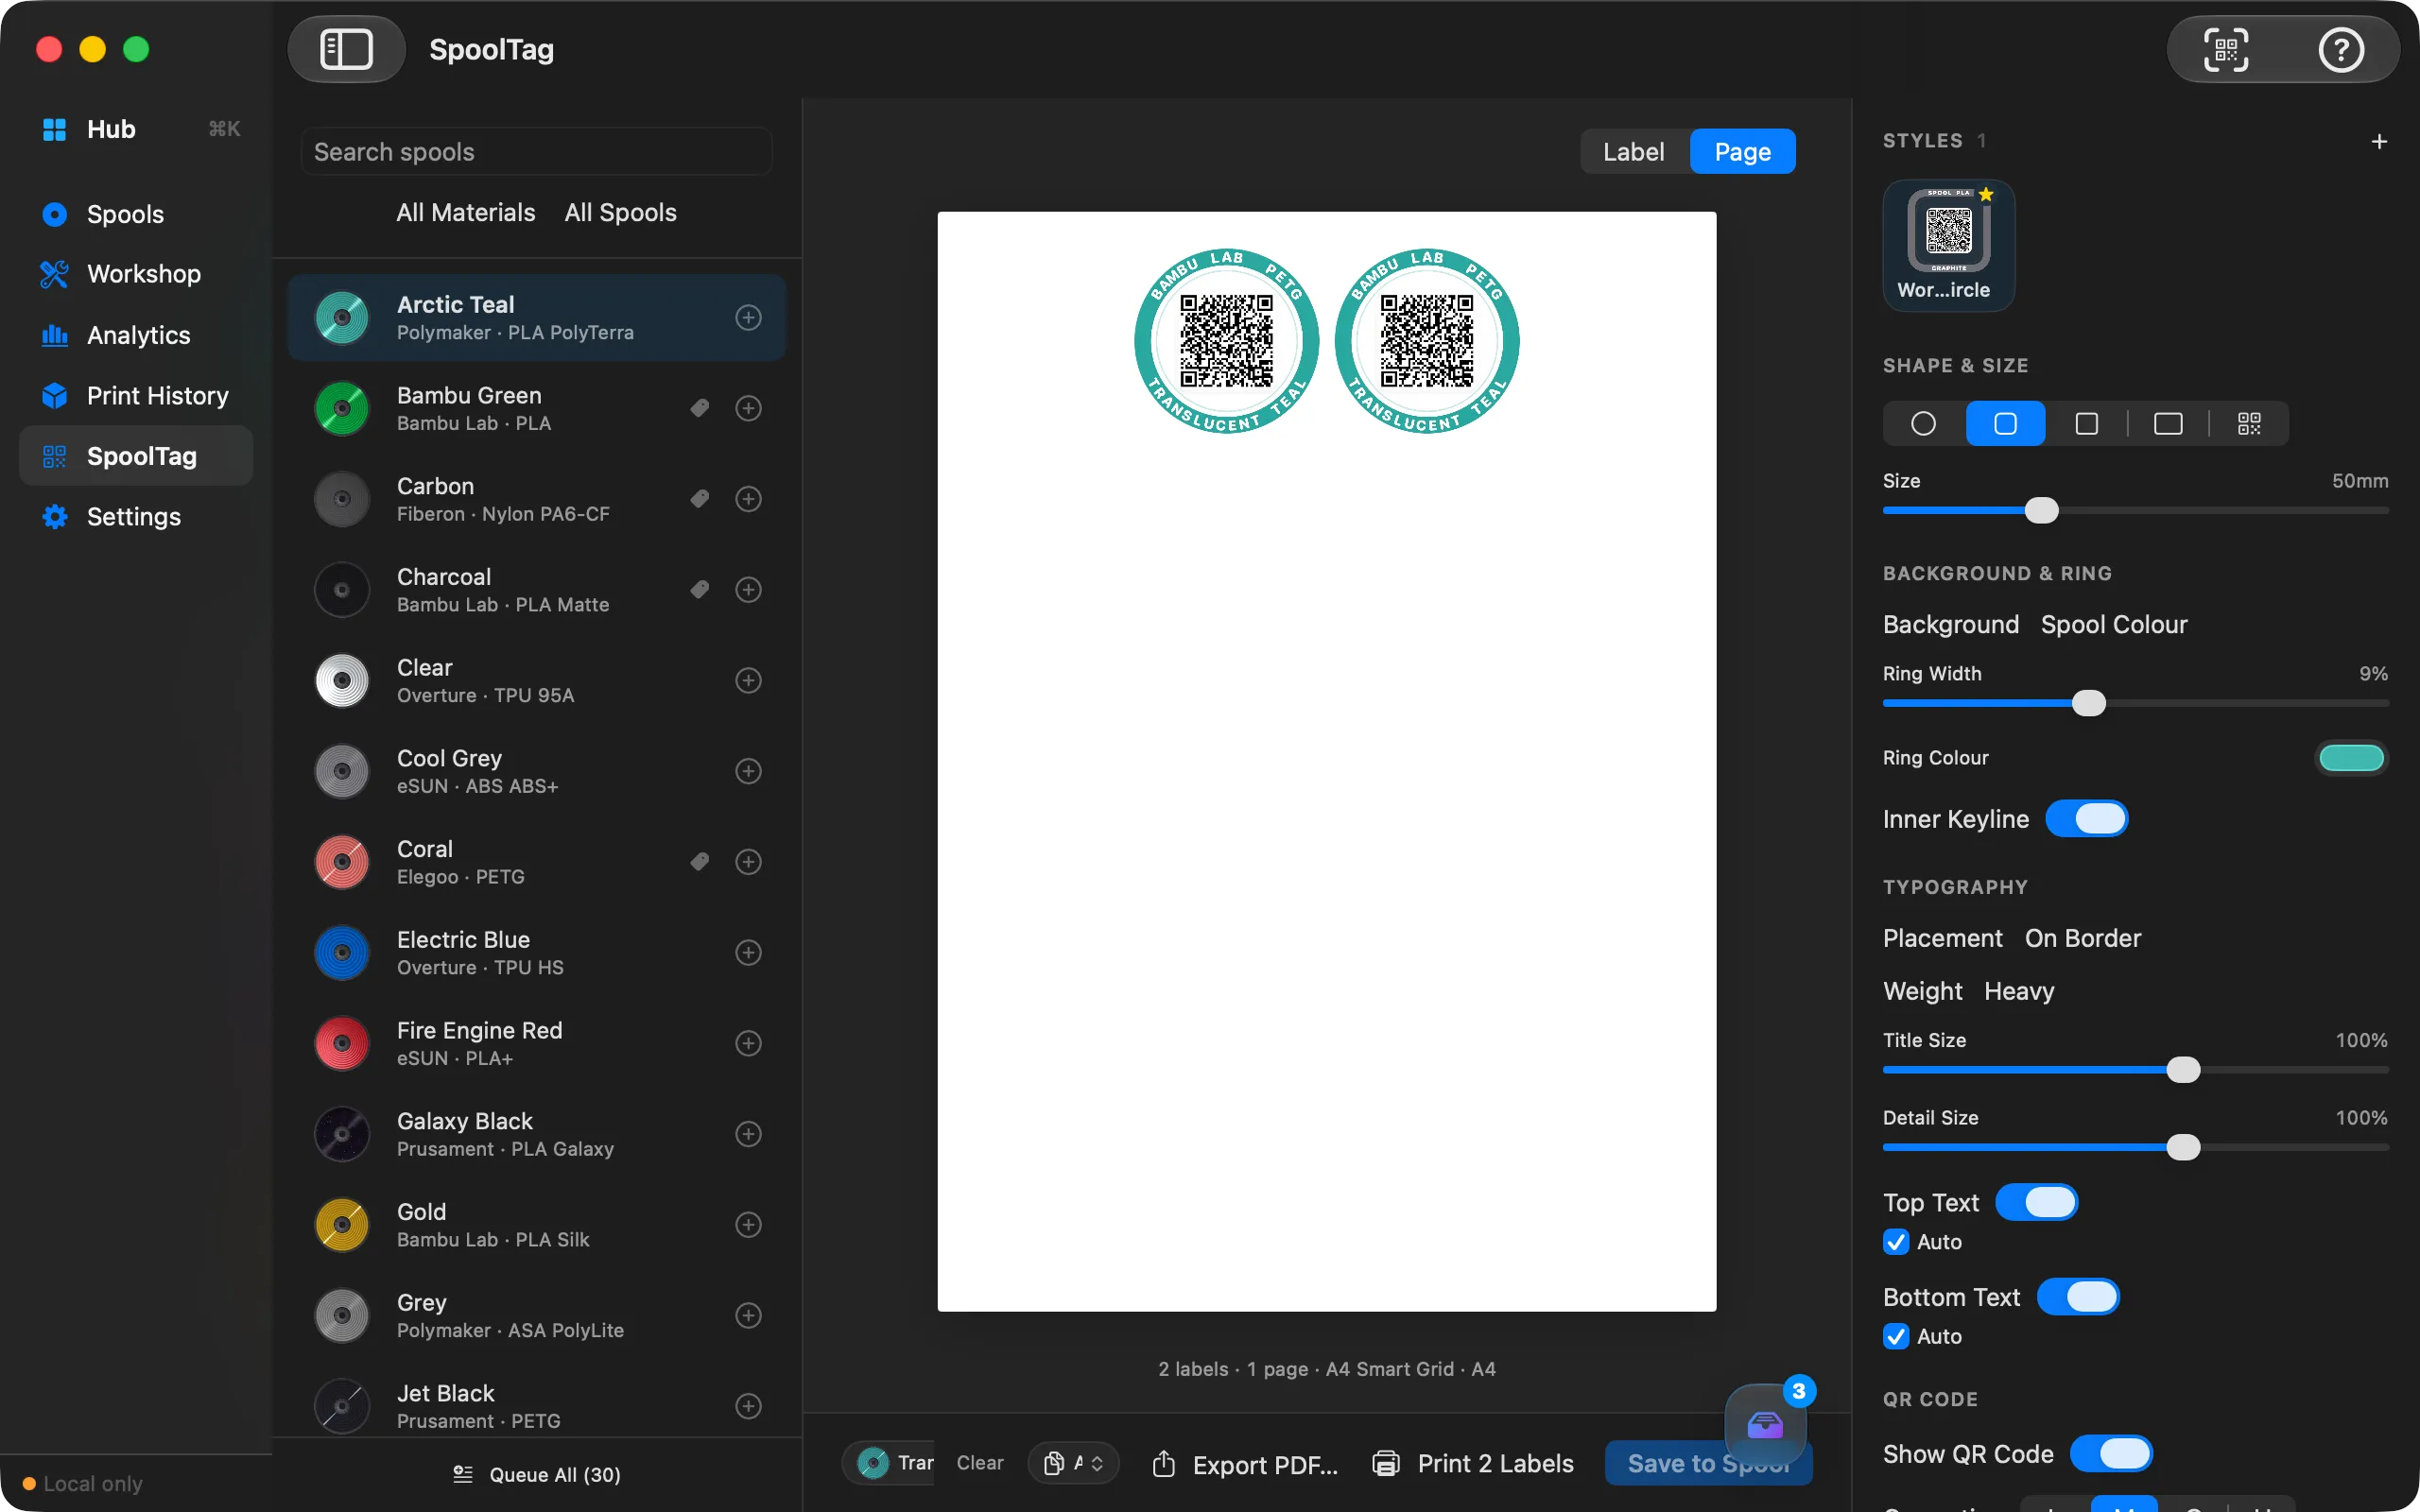Toggle the sidebar visibility button
This screenshot has height=1512, width=2420.
346,49
